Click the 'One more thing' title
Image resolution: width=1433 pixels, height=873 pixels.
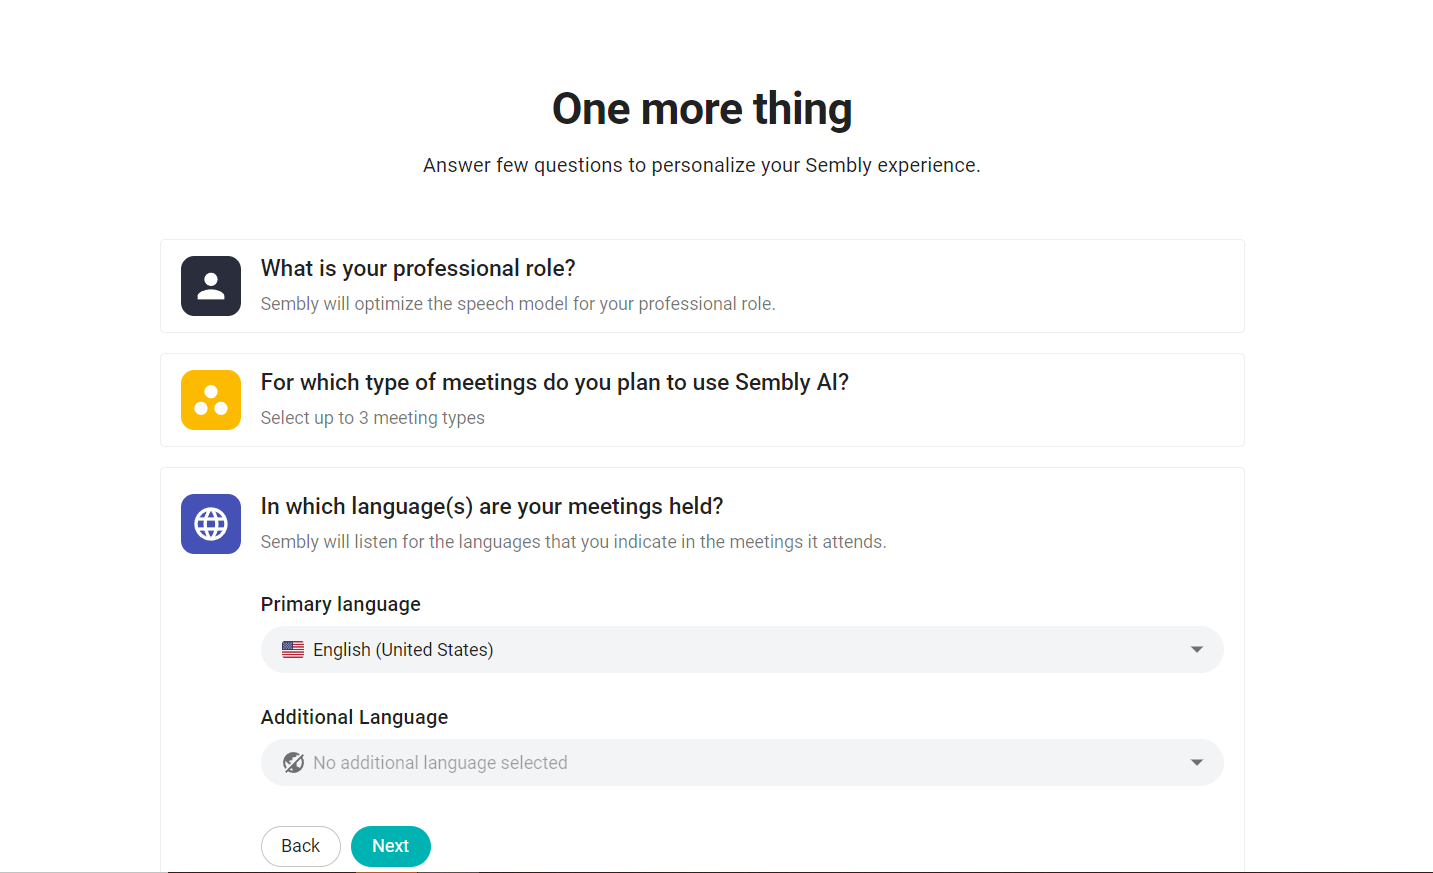coord(702,109)
